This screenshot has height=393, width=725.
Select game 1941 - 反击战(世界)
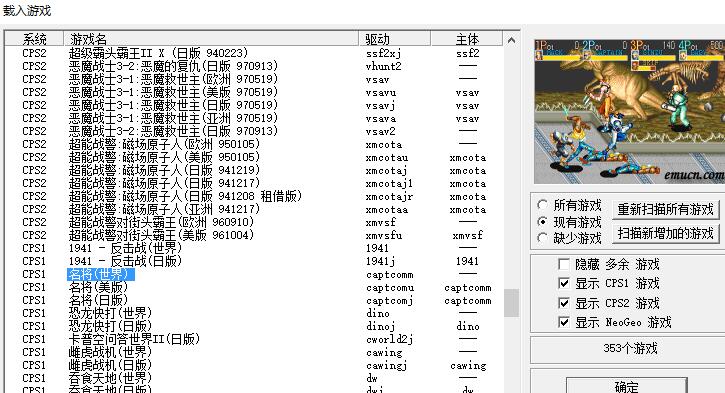(x=125, y=248)
